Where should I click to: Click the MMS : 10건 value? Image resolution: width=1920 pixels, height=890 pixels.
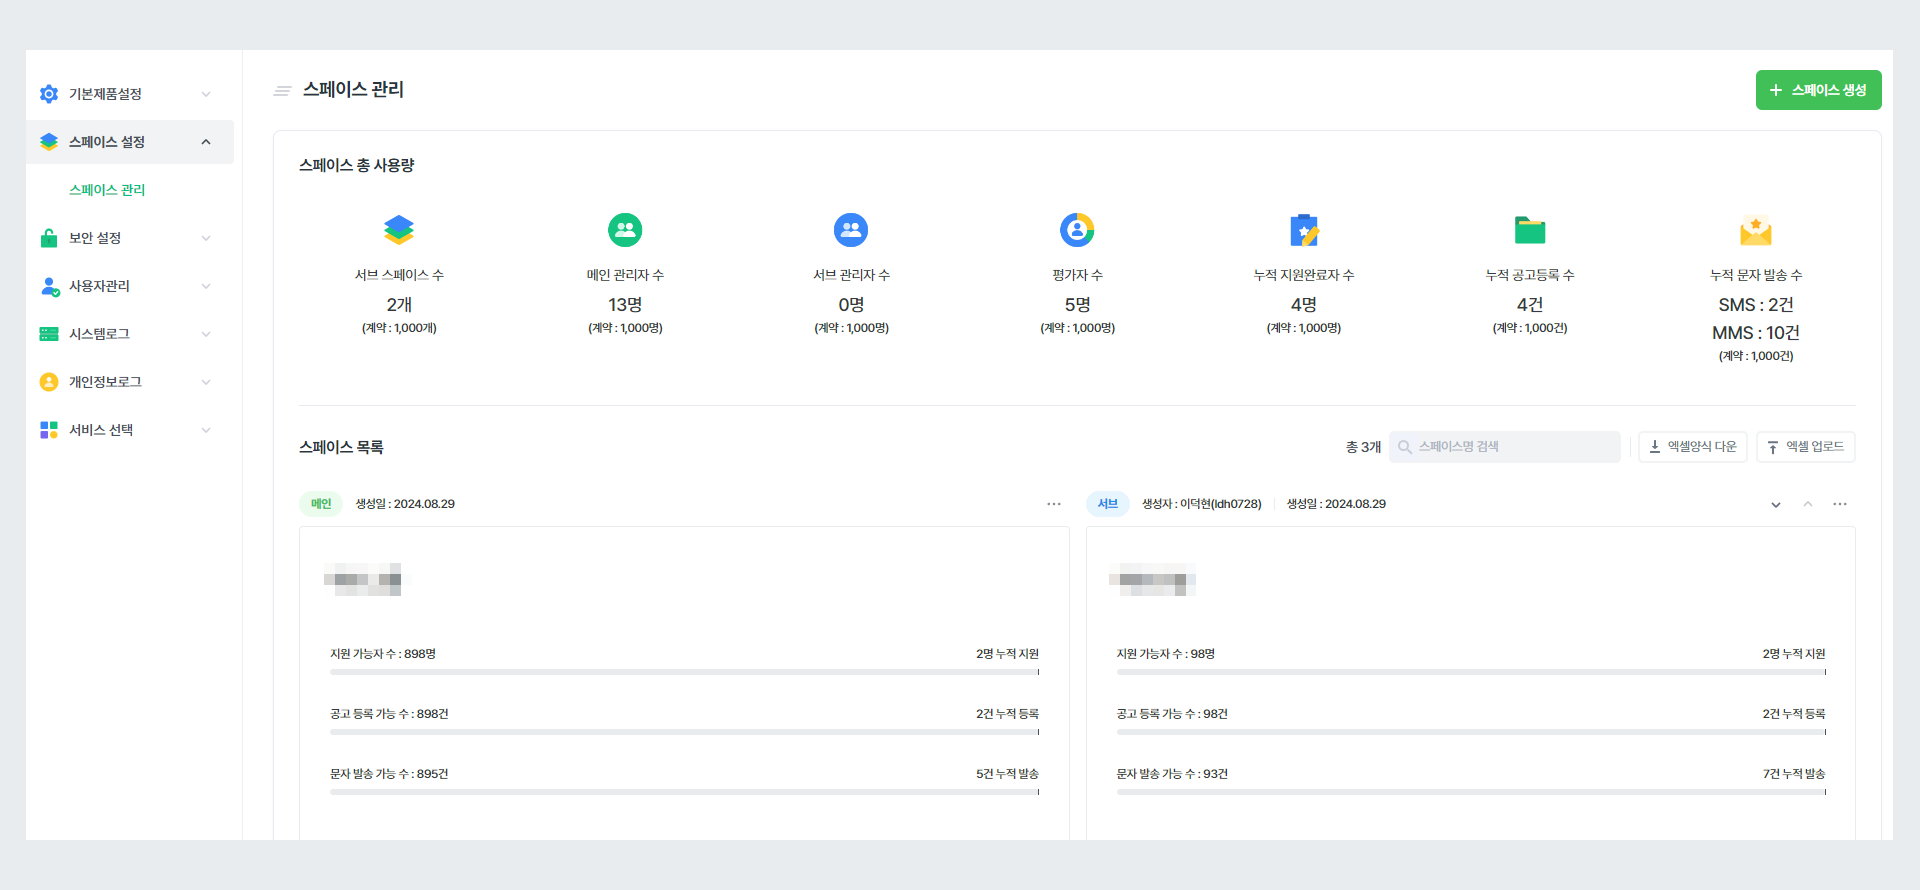(x=1756, y=333)
